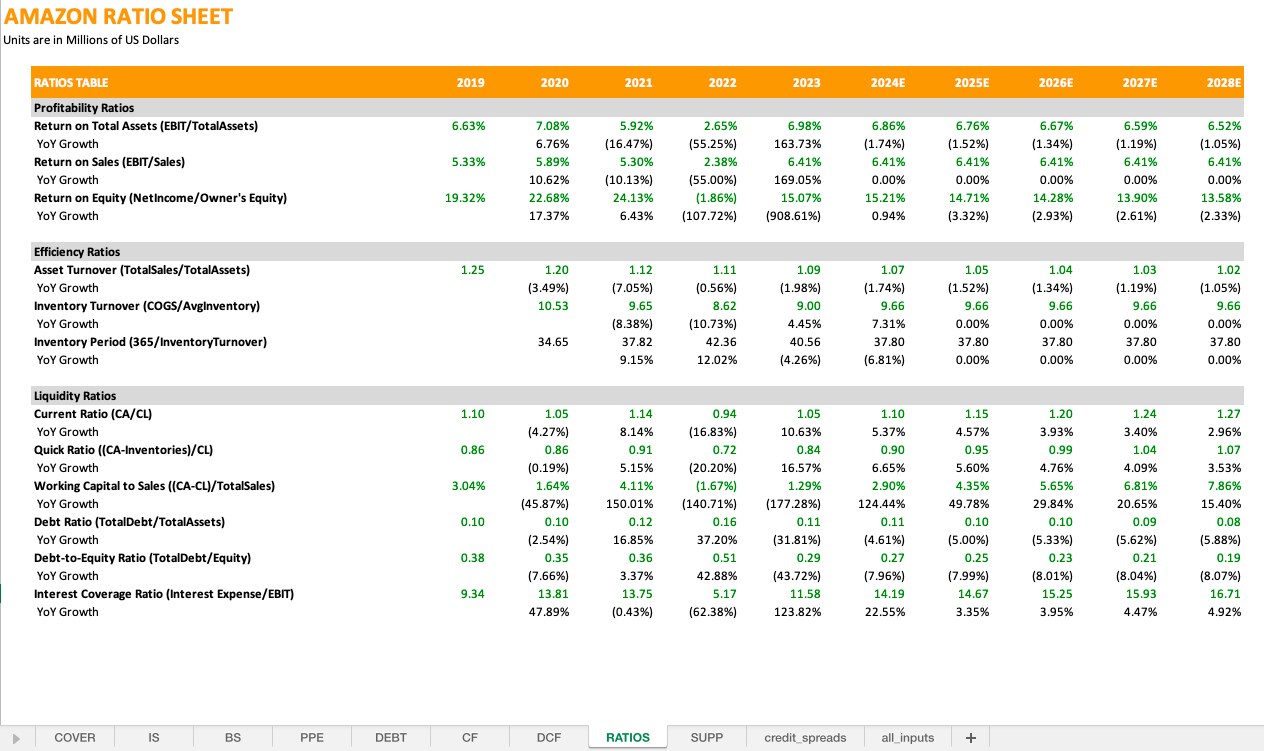
Task: Click the 2028E column header
Action: point(1224,83)
